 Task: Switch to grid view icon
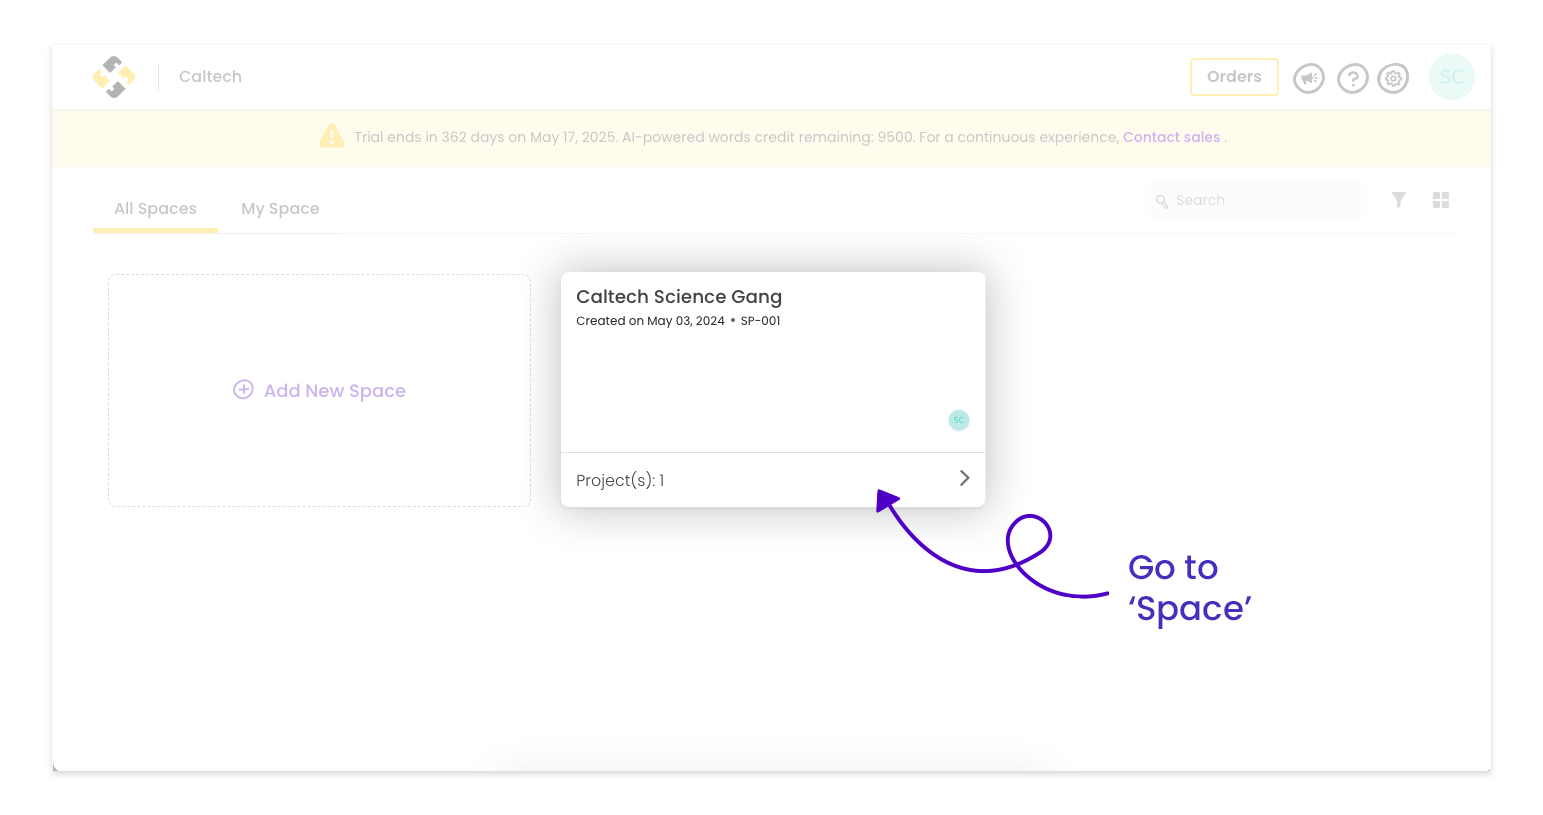pos(1441,200)
